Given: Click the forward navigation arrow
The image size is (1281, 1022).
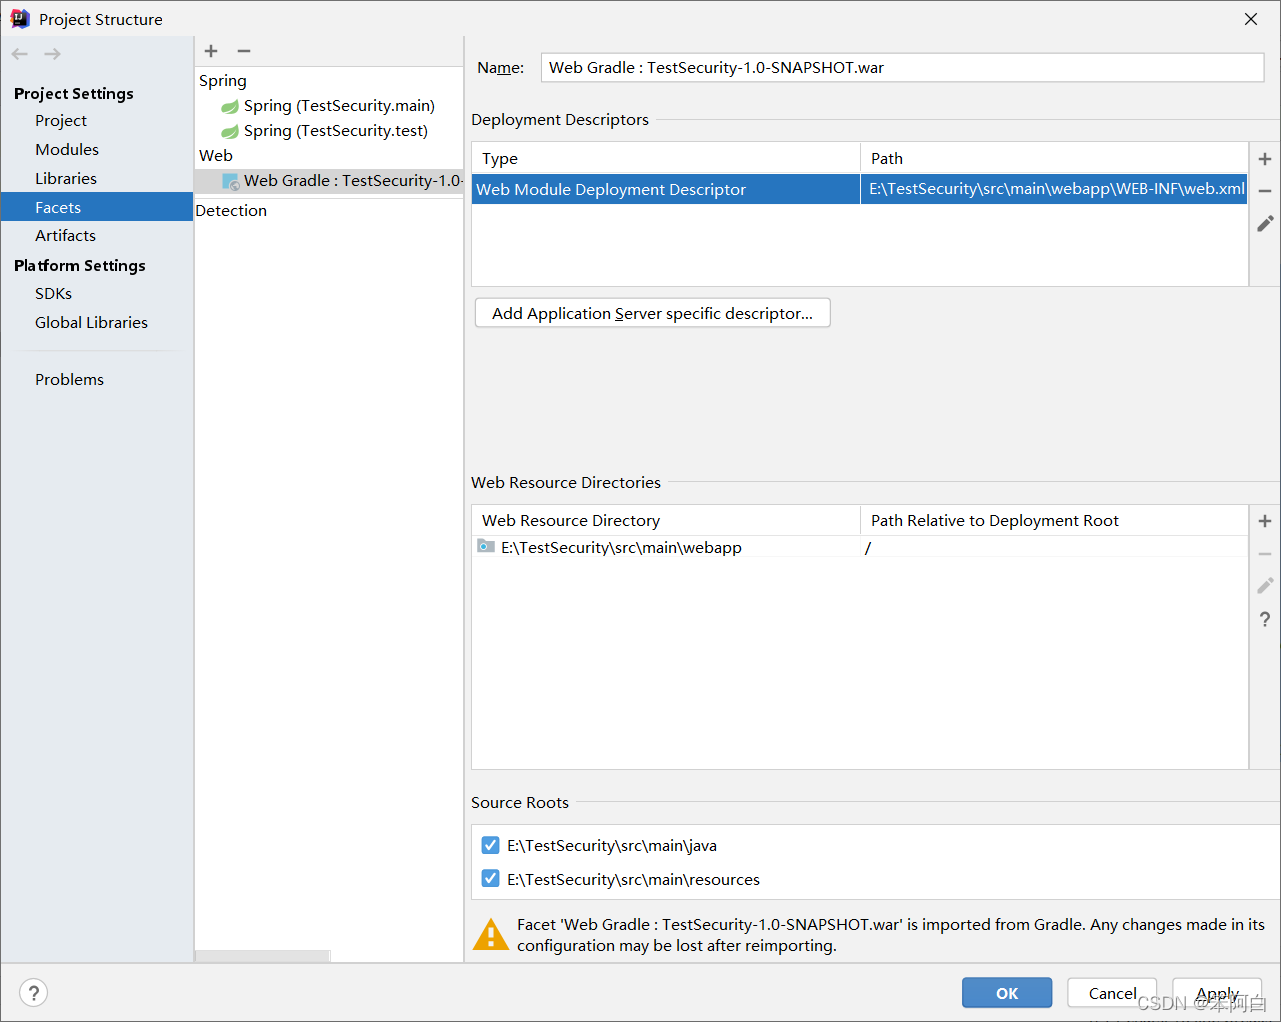Looking at the screenshot, I should coord(53,54).
